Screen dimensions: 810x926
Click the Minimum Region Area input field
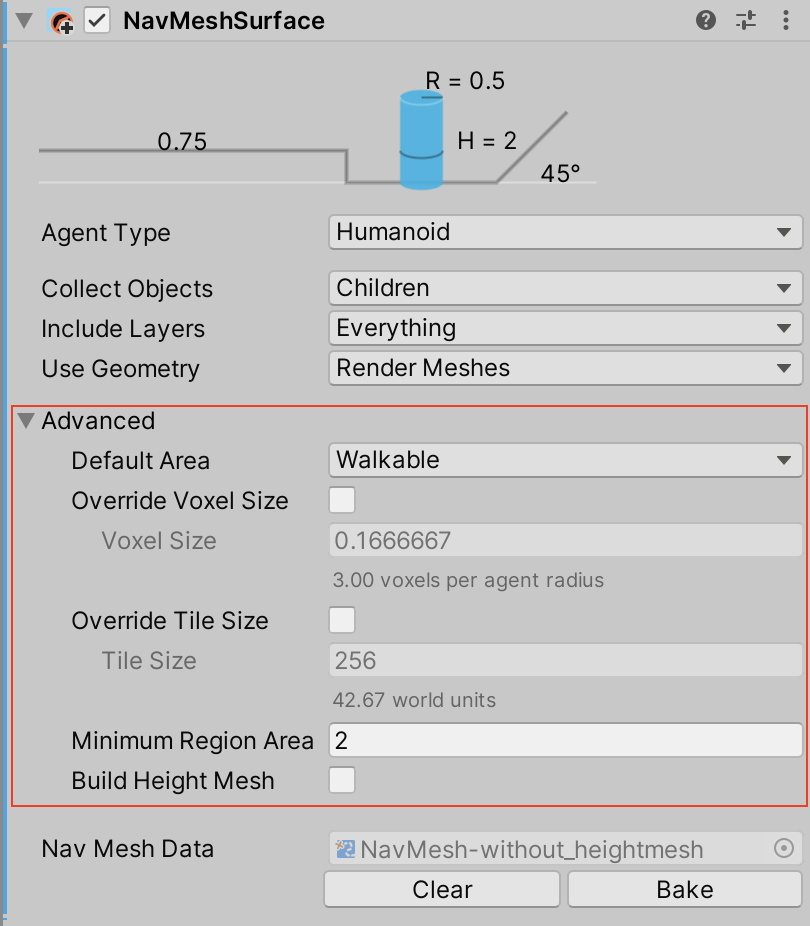point(565,741)
